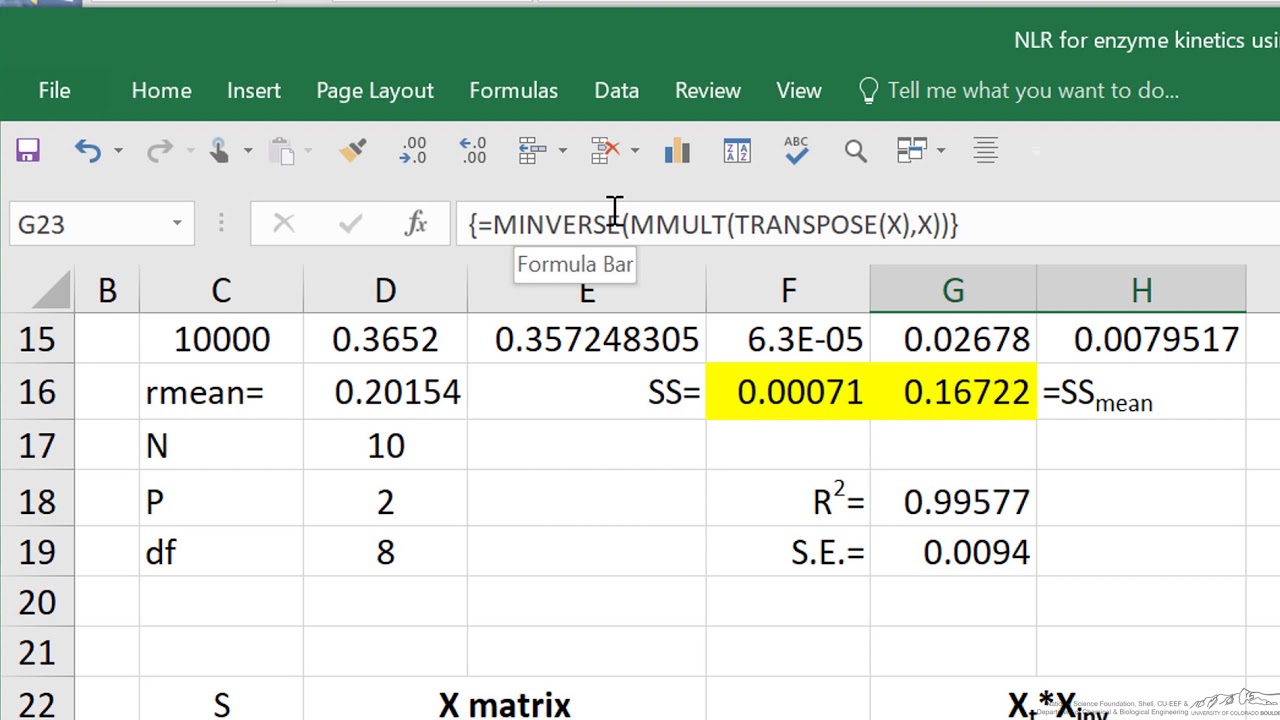This screenshot has height=720, width=1280.
Task: Click the N value cell 10
Action: coord(385,445)
